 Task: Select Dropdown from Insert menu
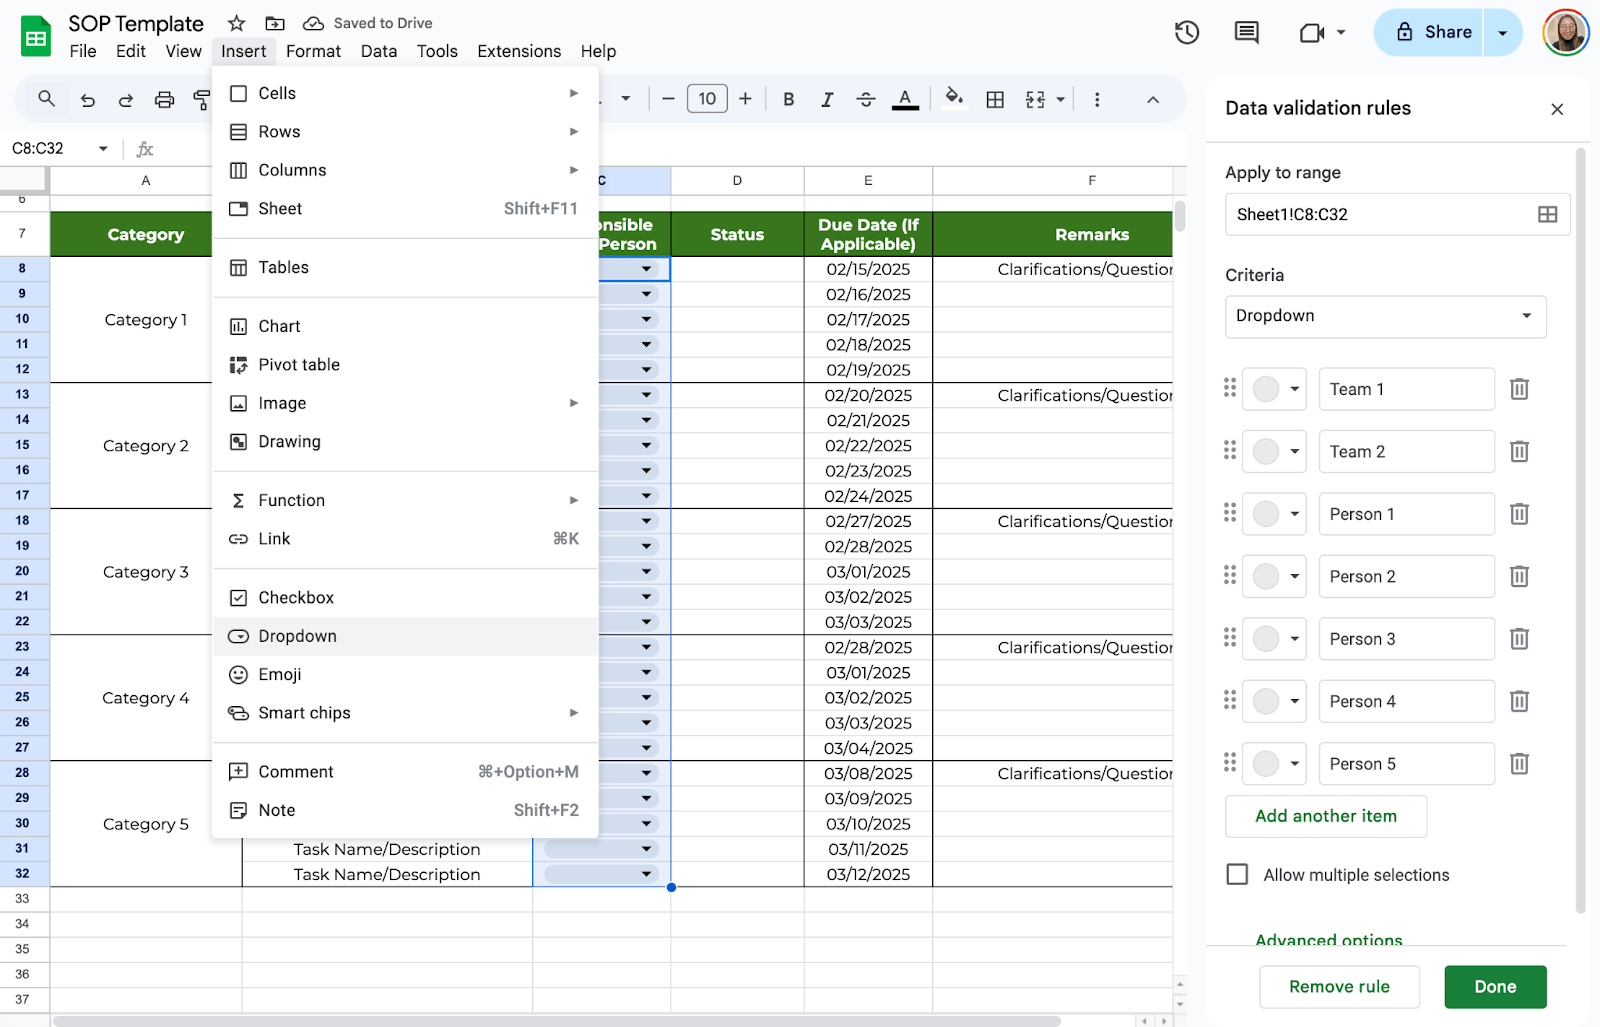(297, 636)
